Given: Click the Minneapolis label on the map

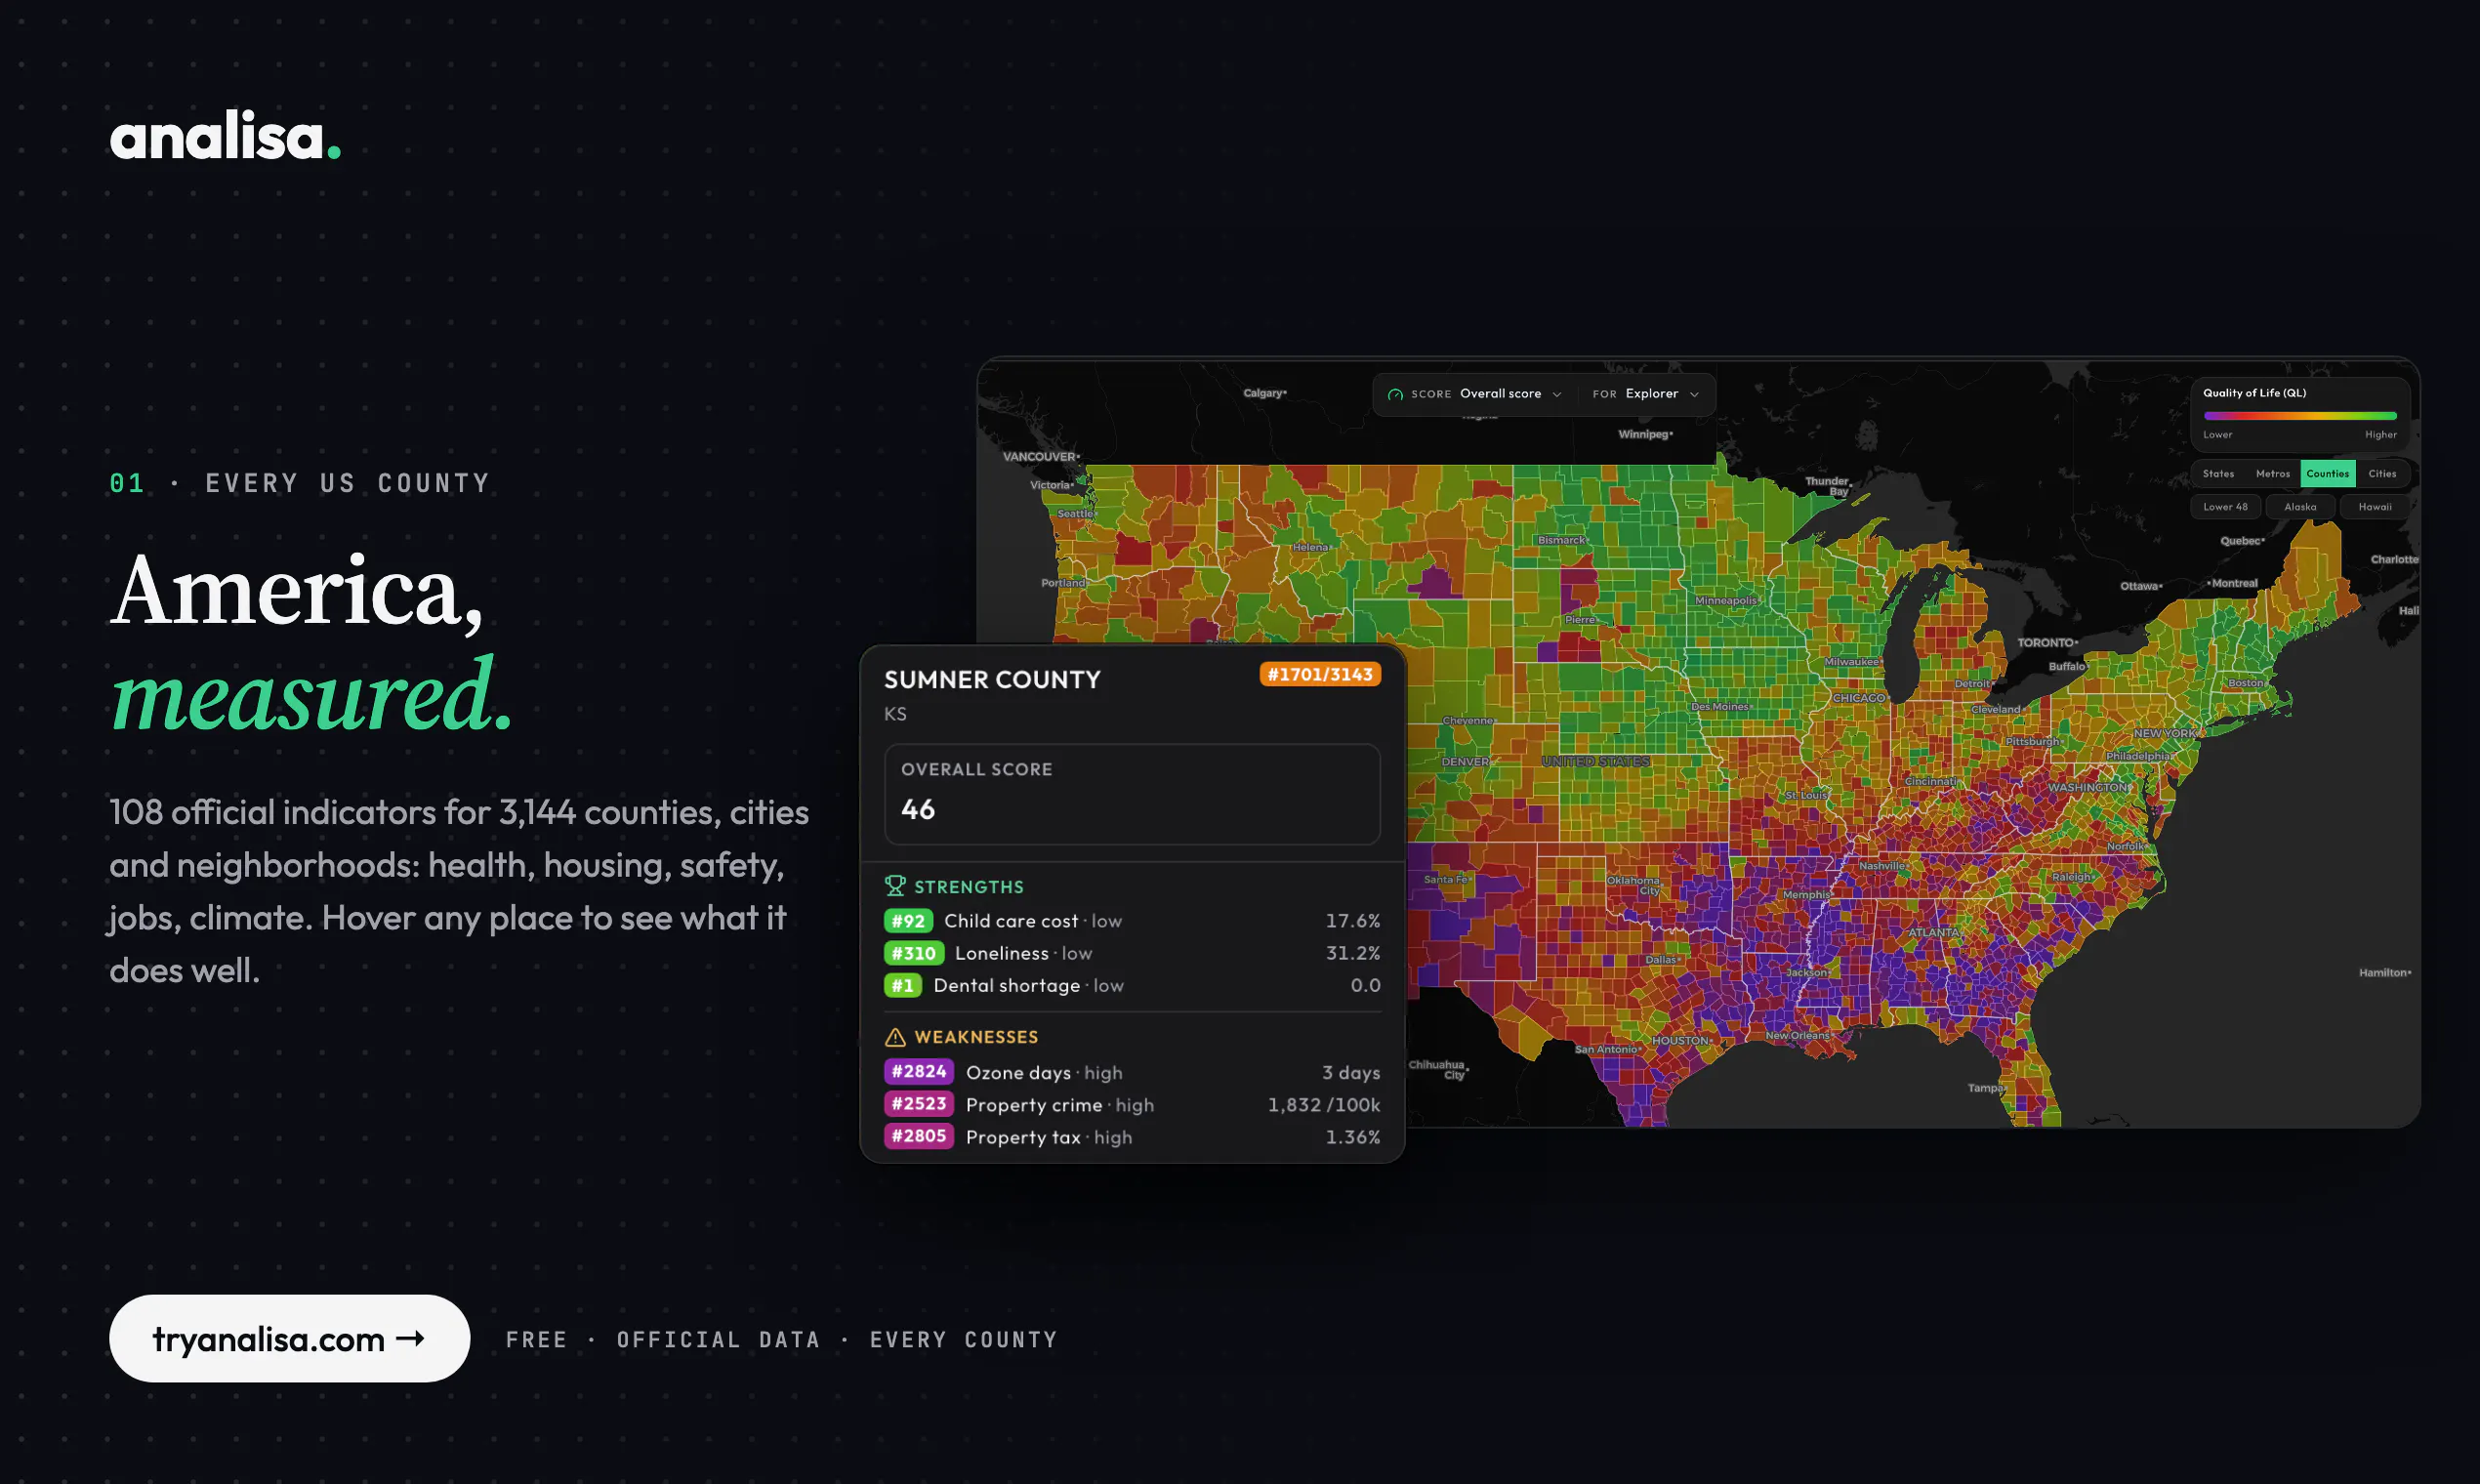Looking at the screenshot, I should [1726, 601].
